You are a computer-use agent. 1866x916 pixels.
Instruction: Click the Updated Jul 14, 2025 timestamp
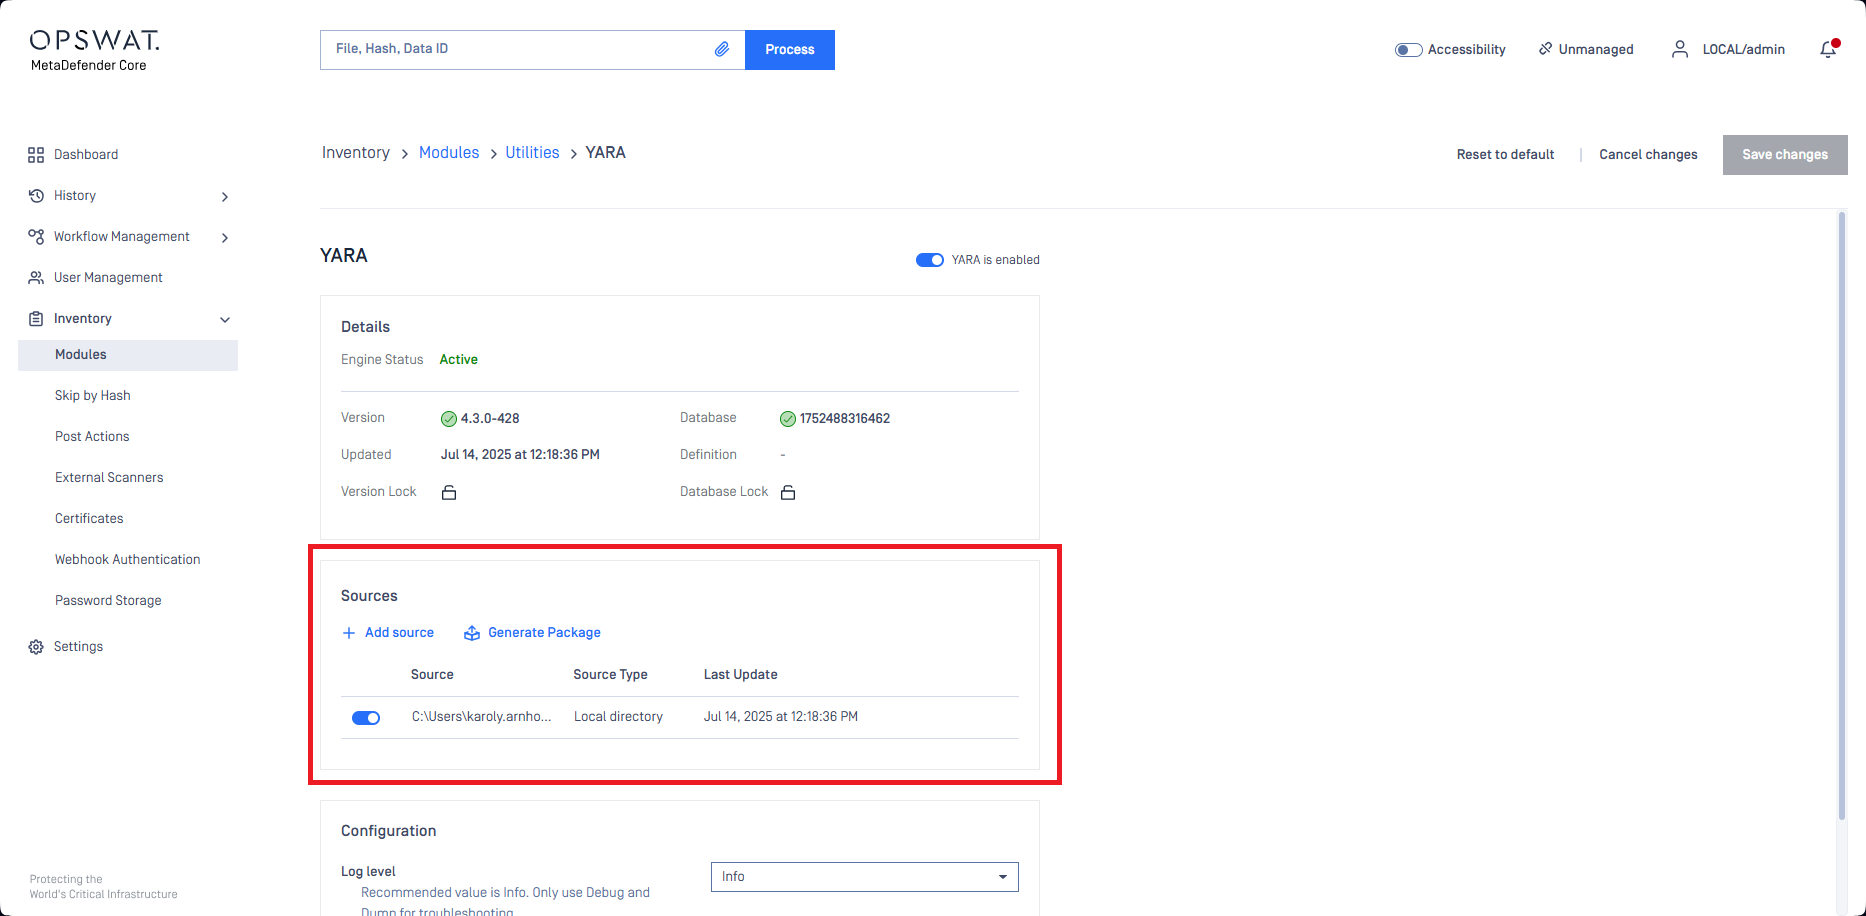coord(520,454)
